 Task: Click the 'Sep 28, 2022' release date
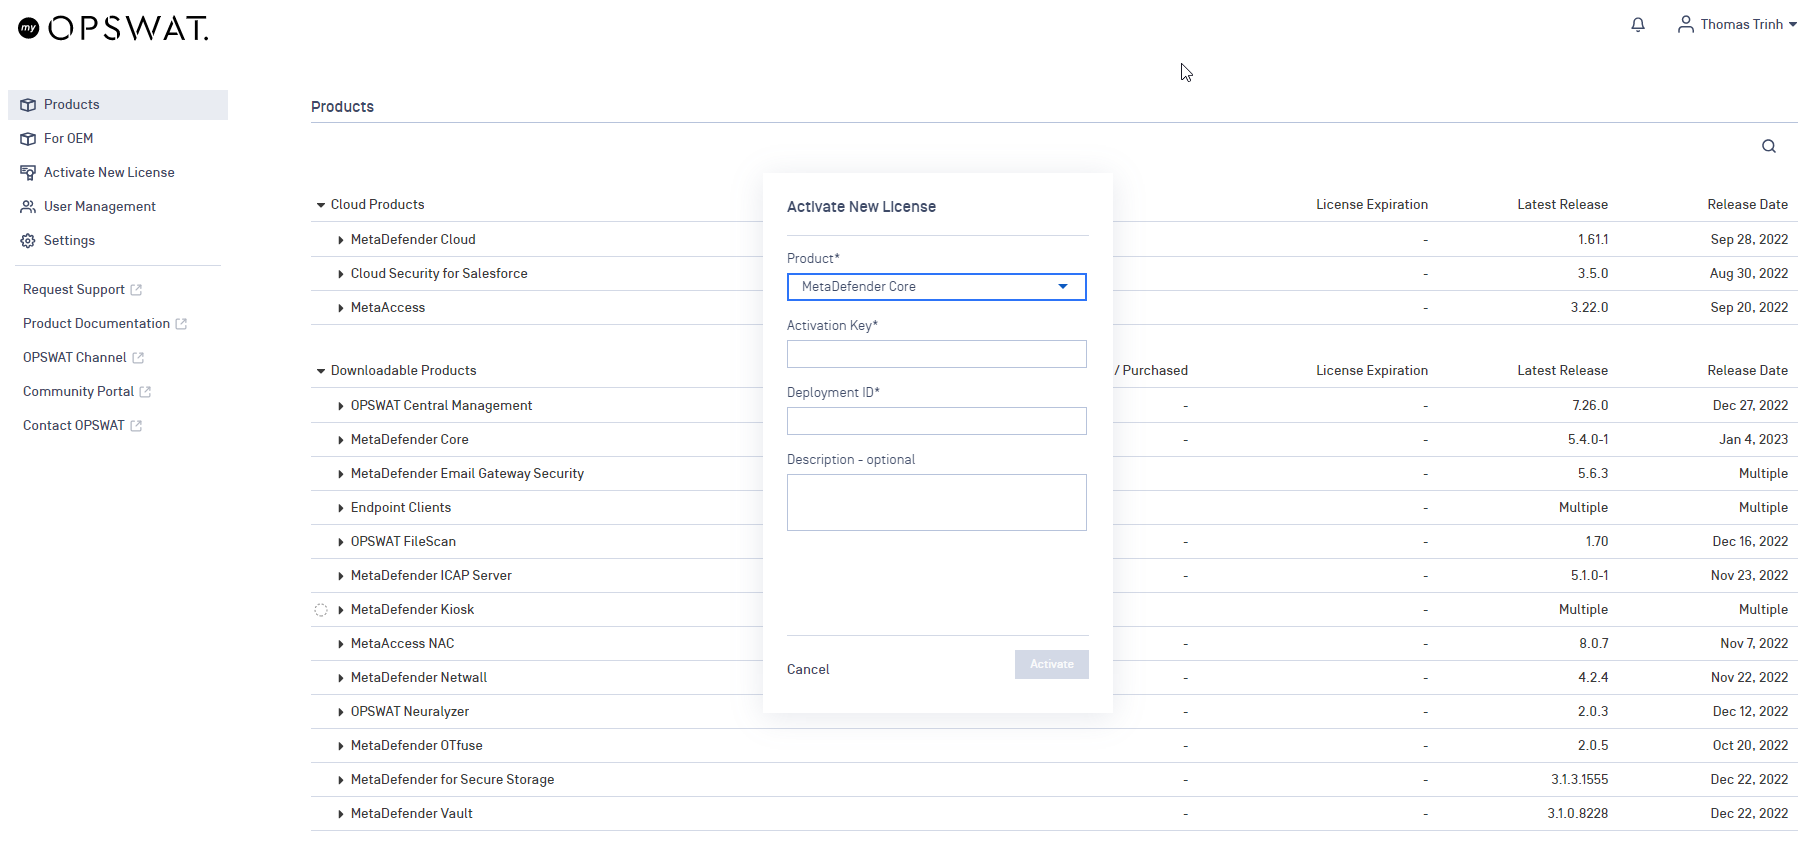[x=1749, y=240]
